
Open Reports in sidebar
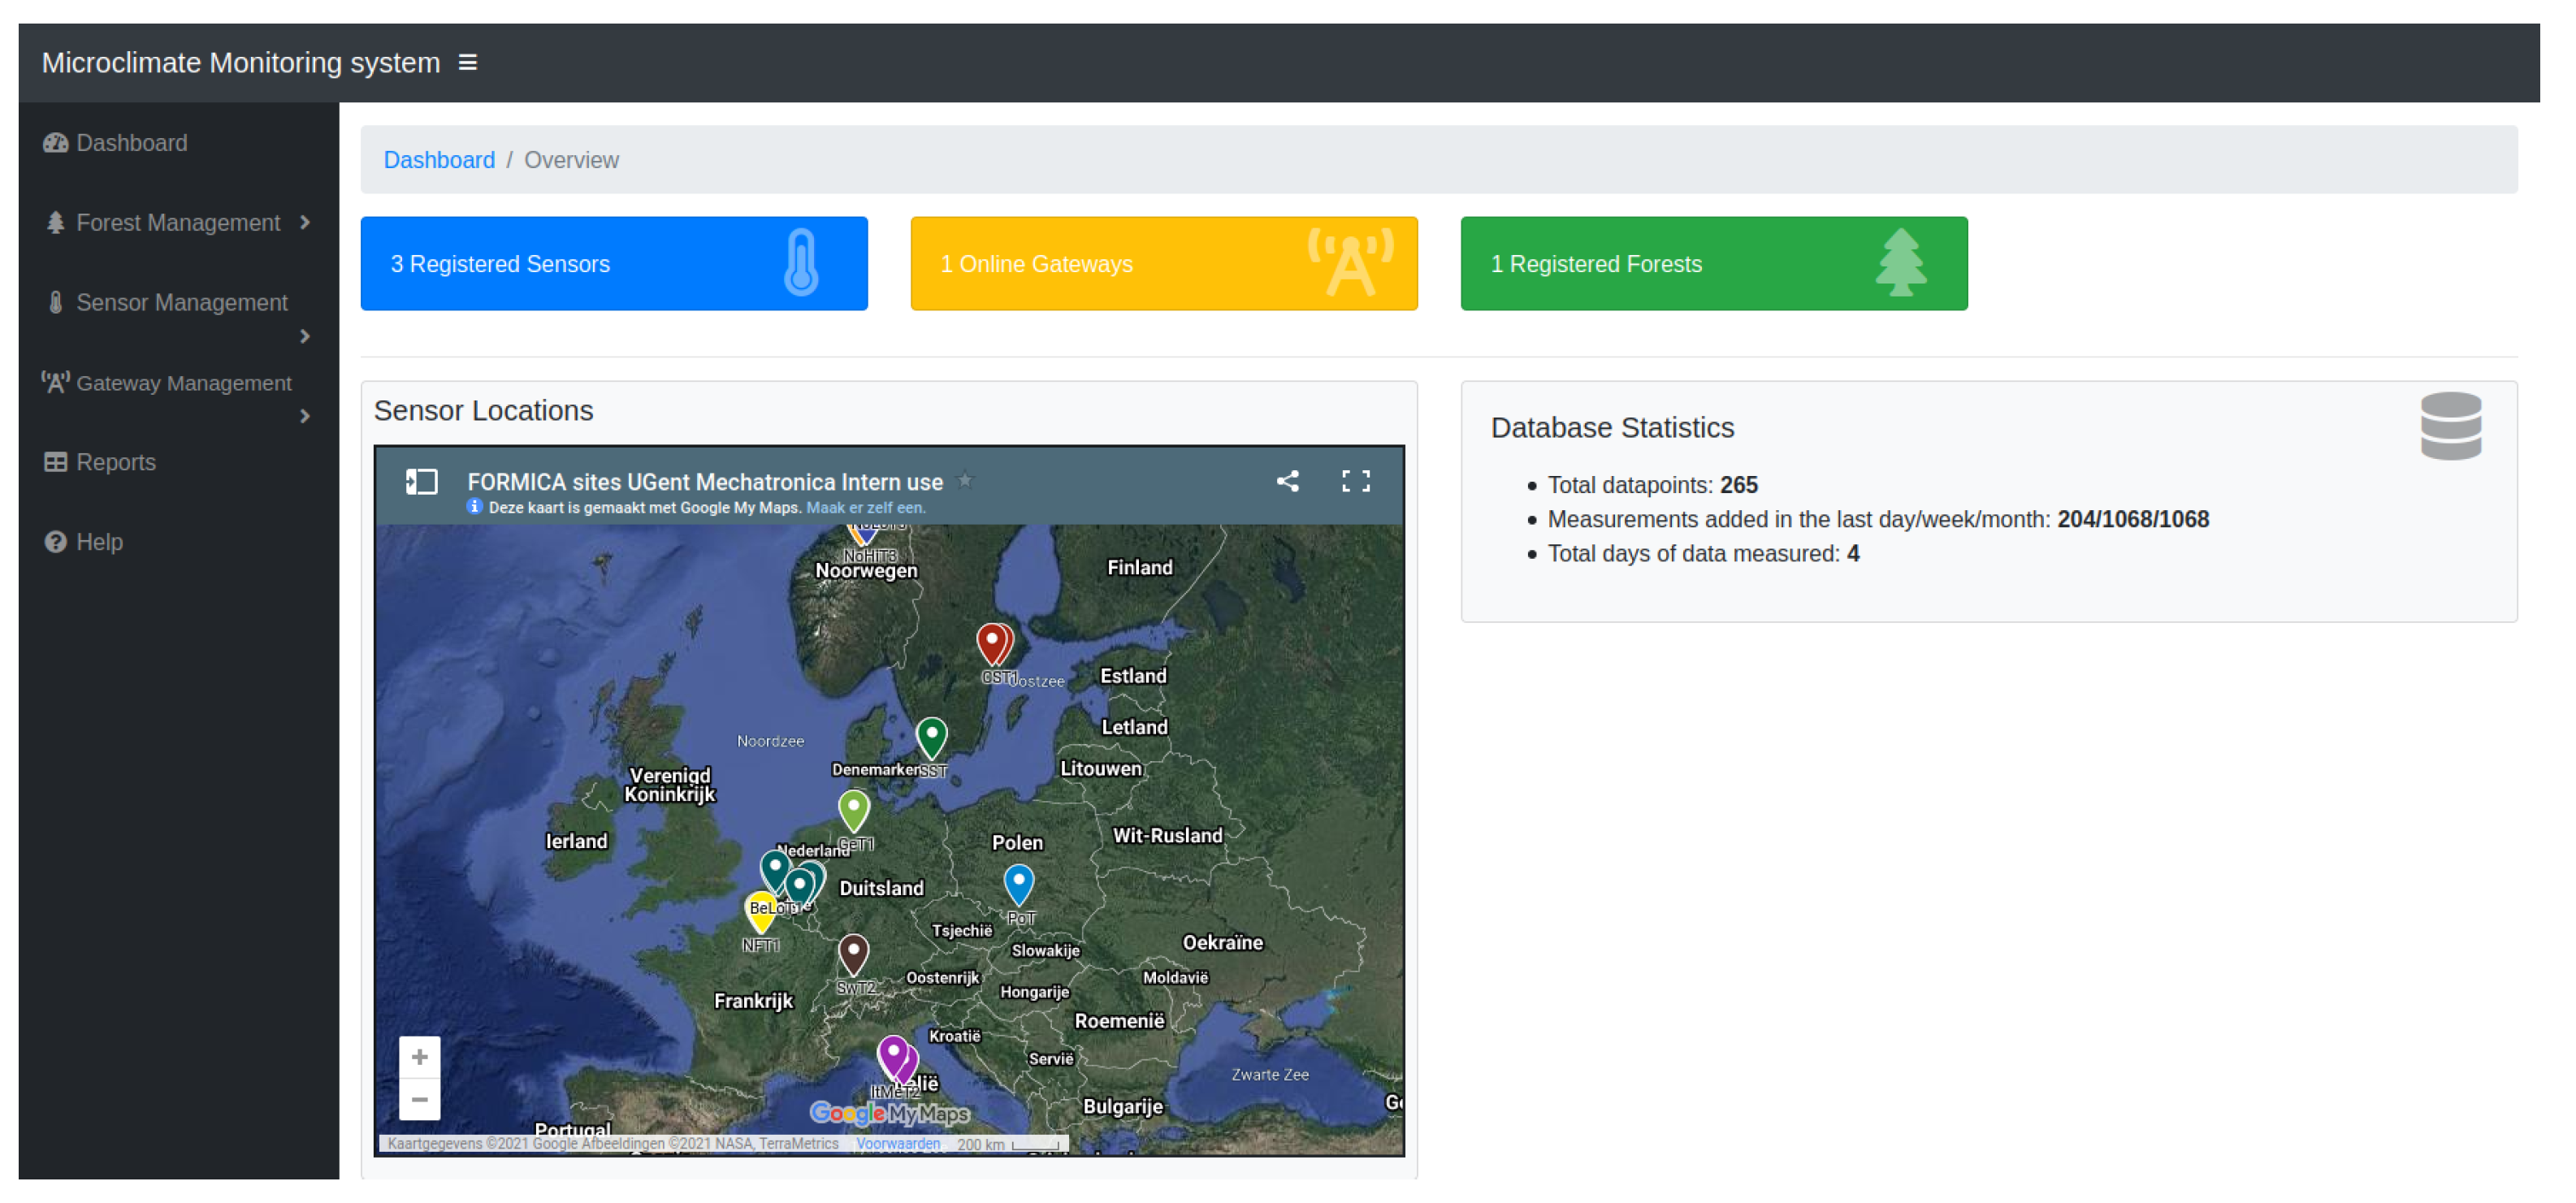point(115,462)
